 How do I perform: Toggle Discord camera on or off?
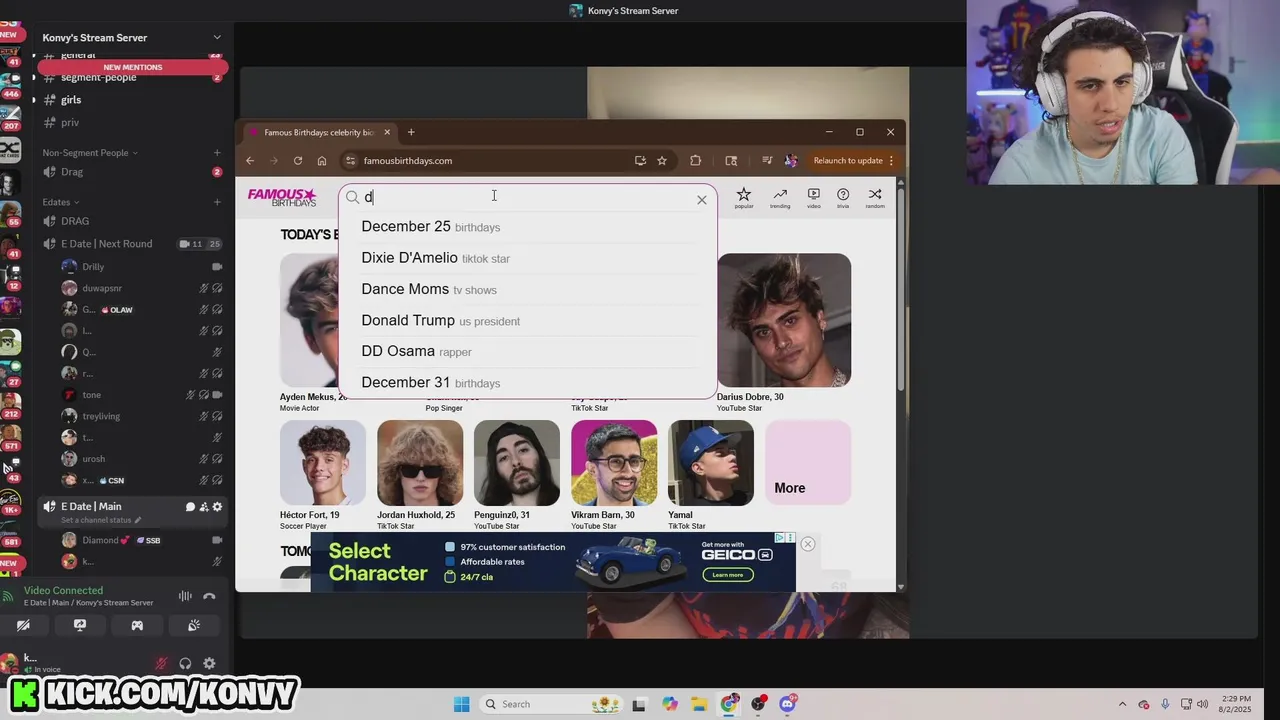23,626
